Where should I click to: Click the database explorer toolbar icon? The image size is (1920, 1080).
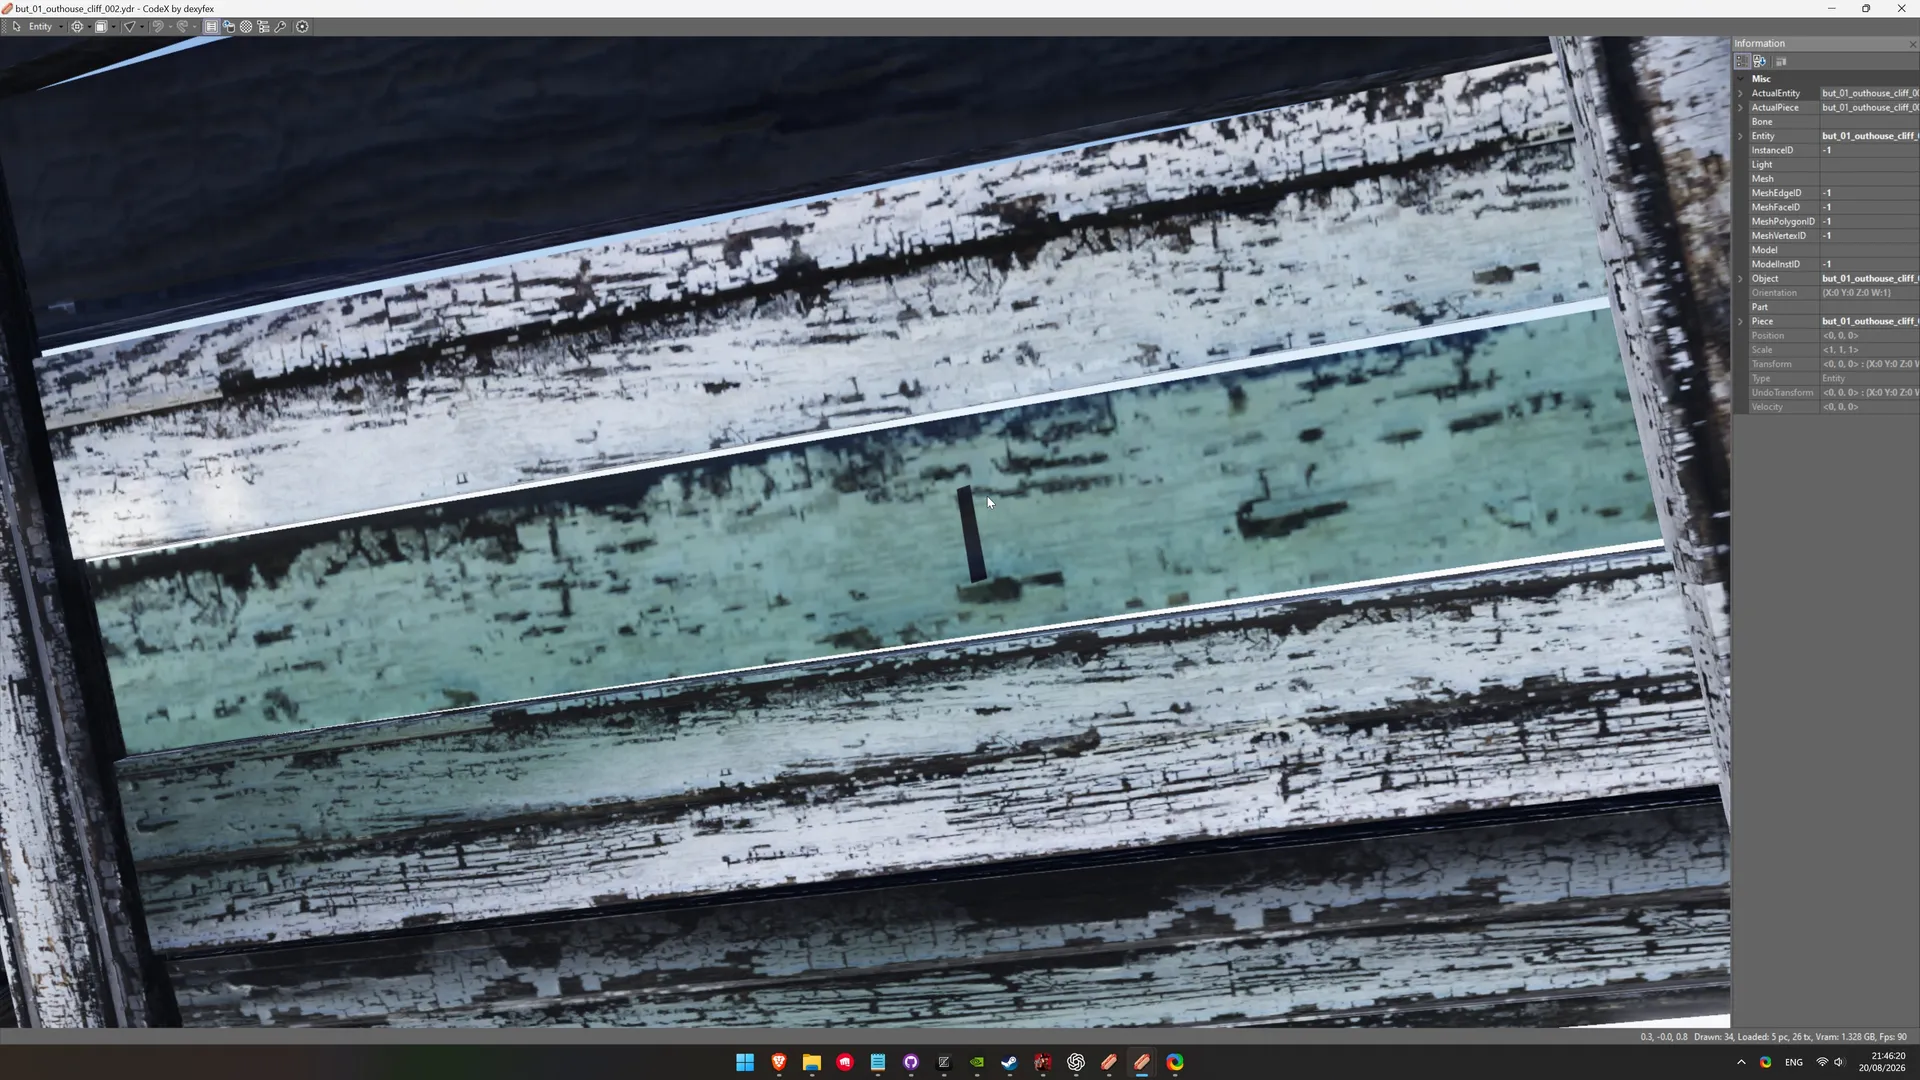[229, 27]
